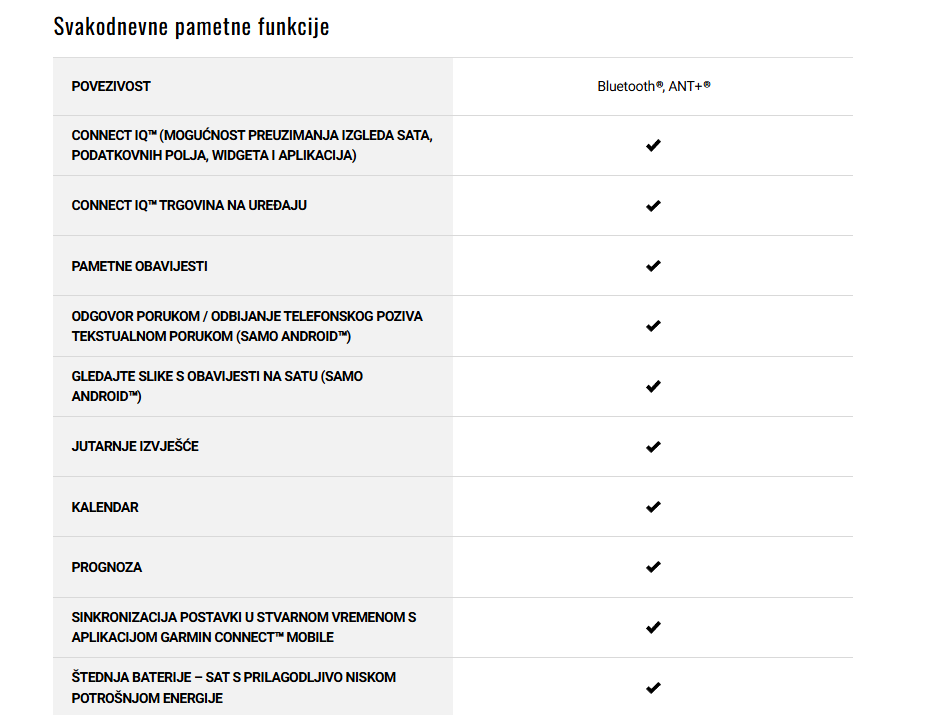Click the Jutarnje izvješće feature label
927x715 pixels.
[135, 446]
